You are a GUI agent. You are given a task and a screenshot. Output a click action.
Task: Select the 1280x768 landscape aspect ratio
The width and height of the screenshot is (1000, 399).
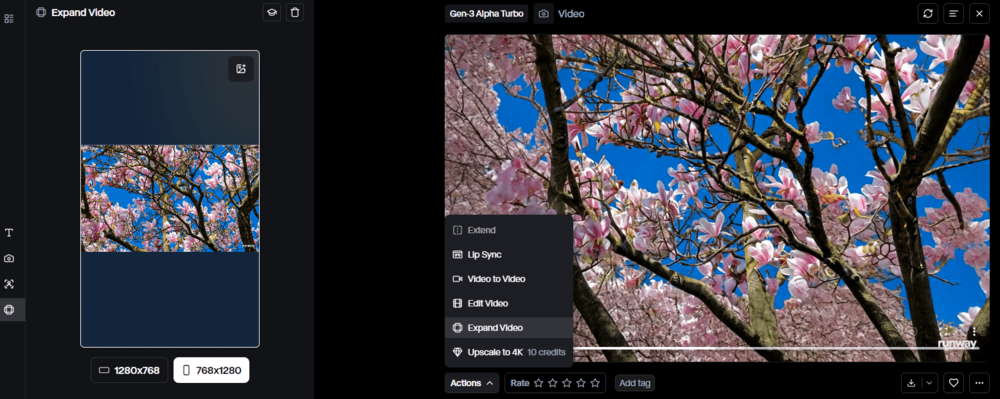tap(129, 370)
